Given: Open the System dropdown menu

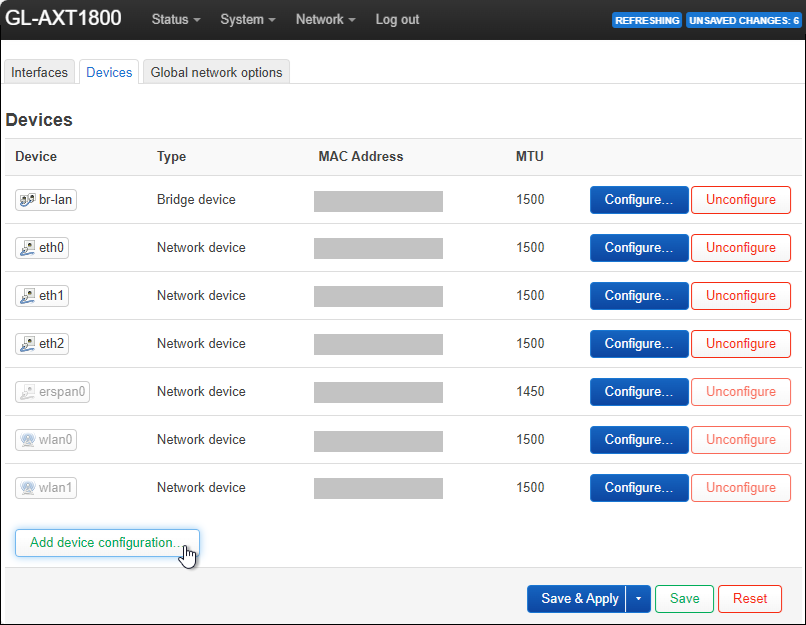Looking at the screenshot, I should pyautogui.click(x=248, y=20).
